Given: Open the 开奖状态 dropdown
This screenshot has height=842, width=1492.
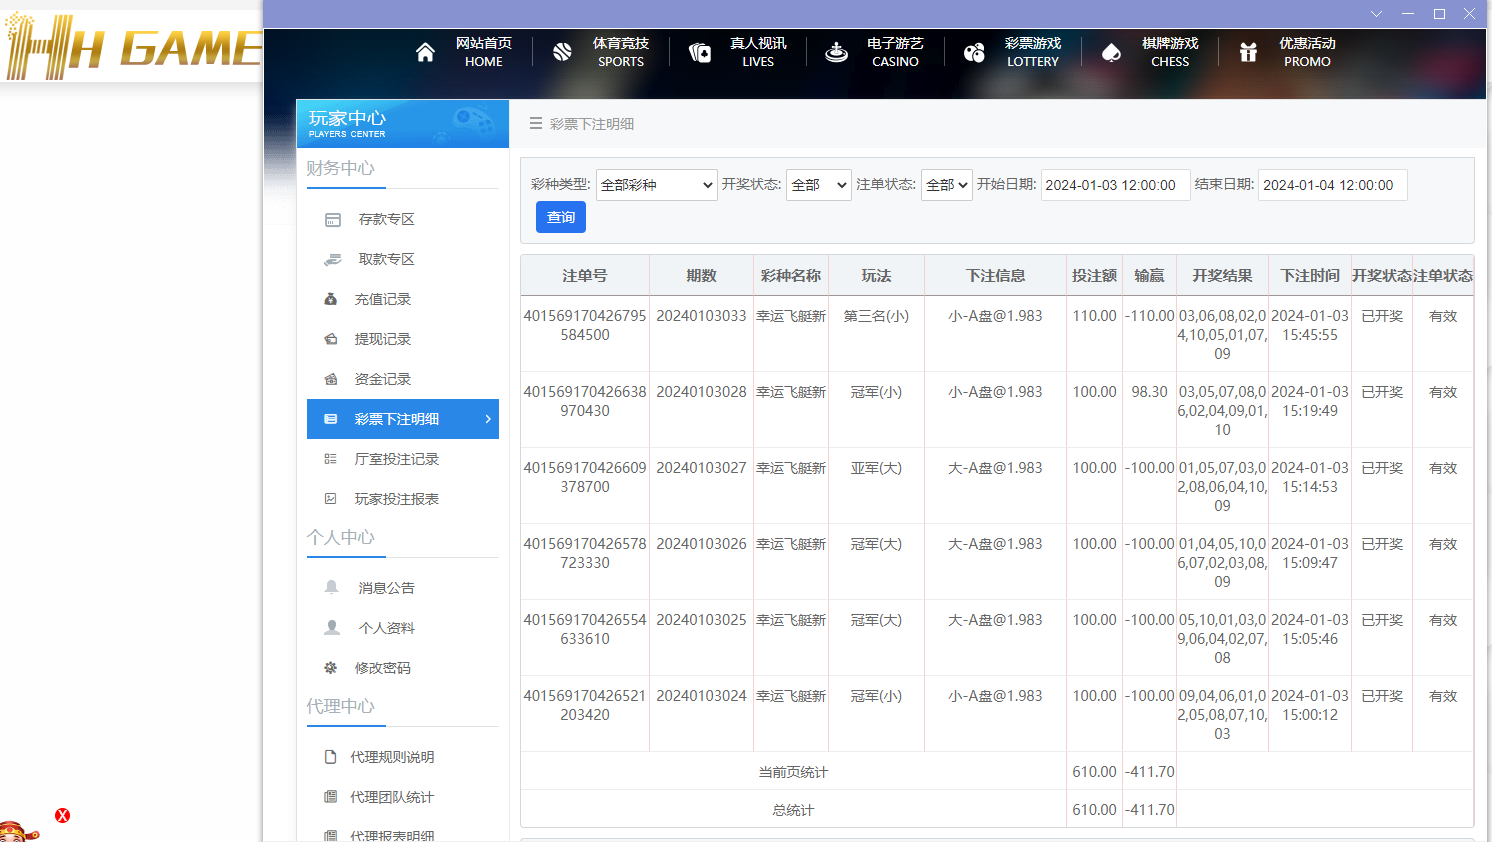Looking at the screenshot, I should tap(819, 185).
